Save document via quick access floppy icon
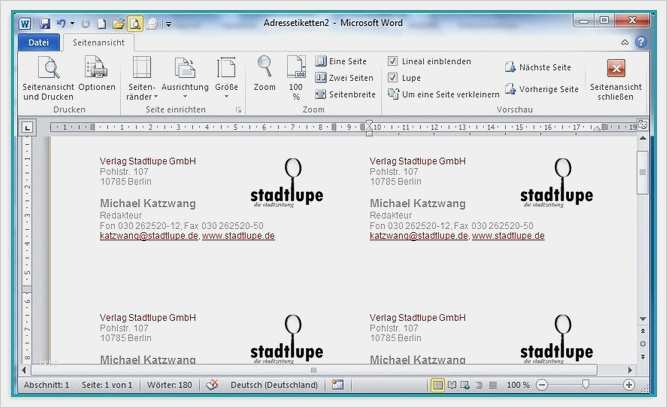Screen dimensions: 667x408 [45, 24]
